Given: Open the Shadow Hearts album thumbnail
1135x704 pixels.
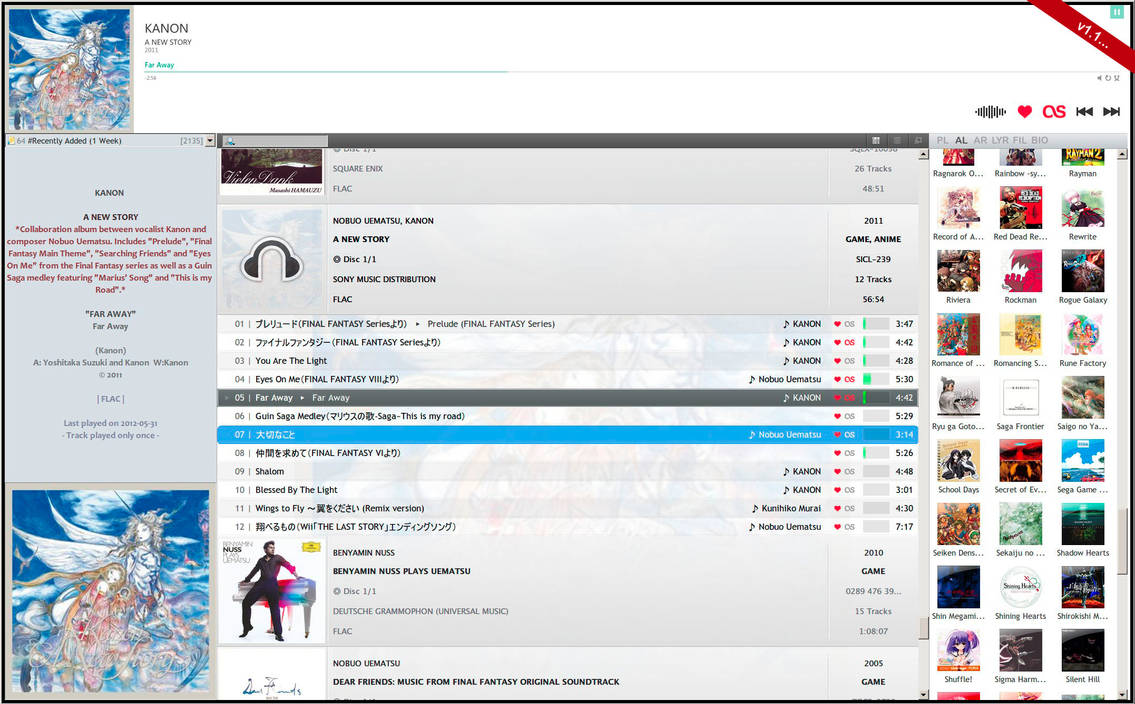Looking at the screenshot, I should [1082, 522].
